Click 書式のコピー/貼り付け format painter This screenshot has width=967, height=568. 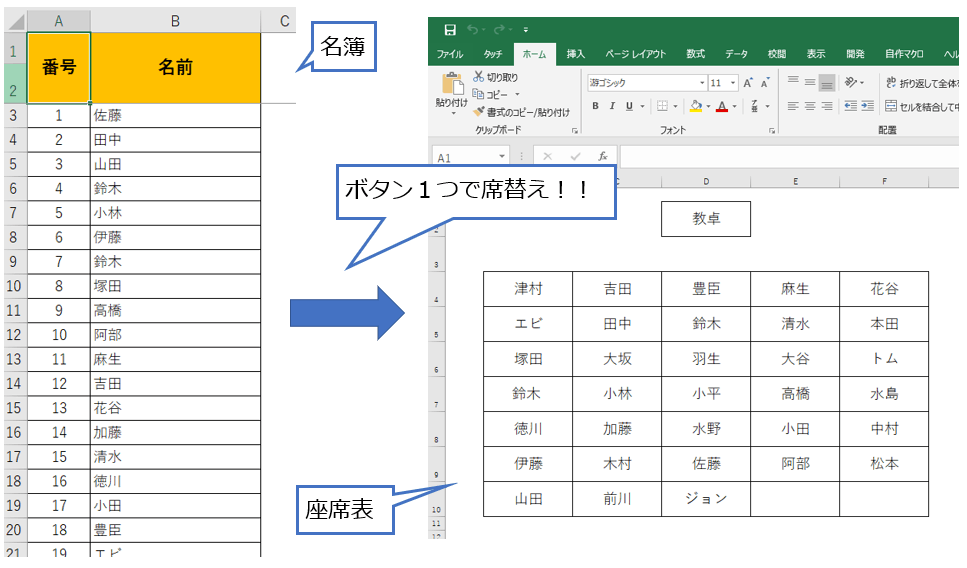[x=522, y=112]
